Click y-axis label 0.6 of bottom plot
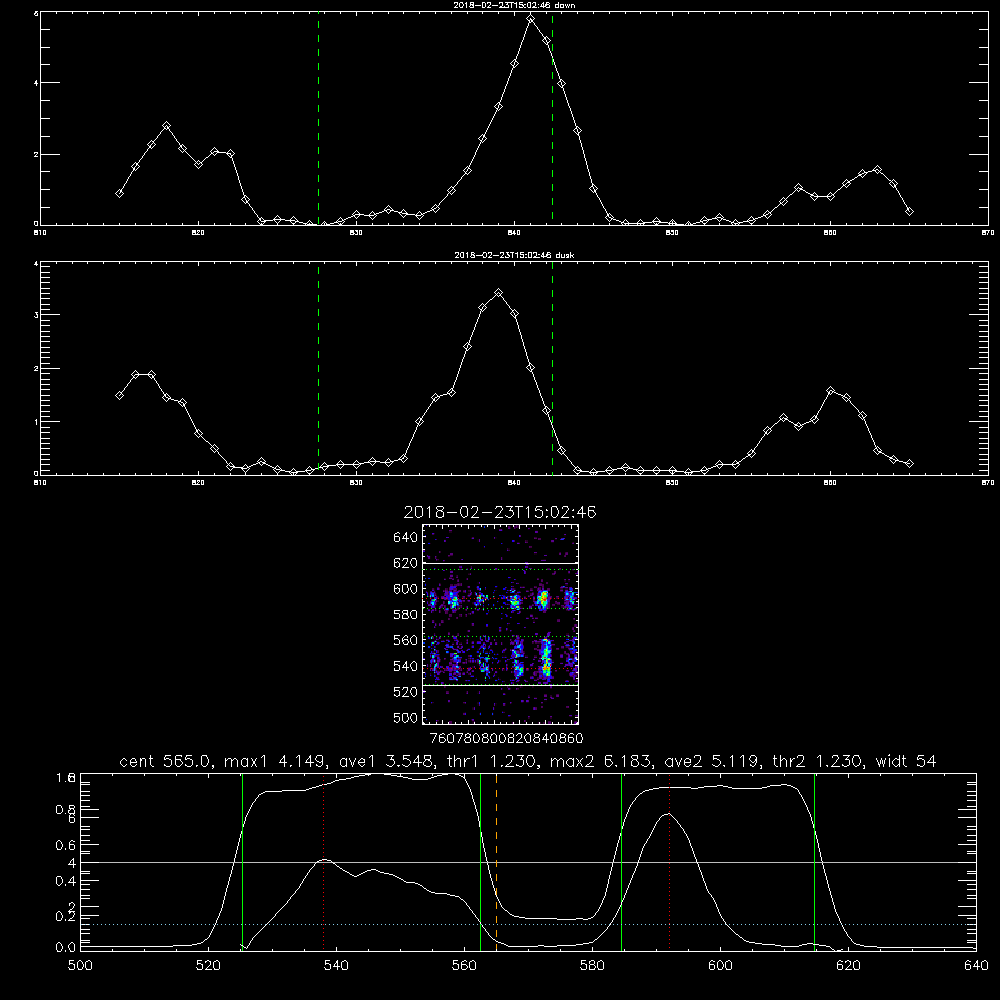Screen dimensions: 1000x1000 66,845
